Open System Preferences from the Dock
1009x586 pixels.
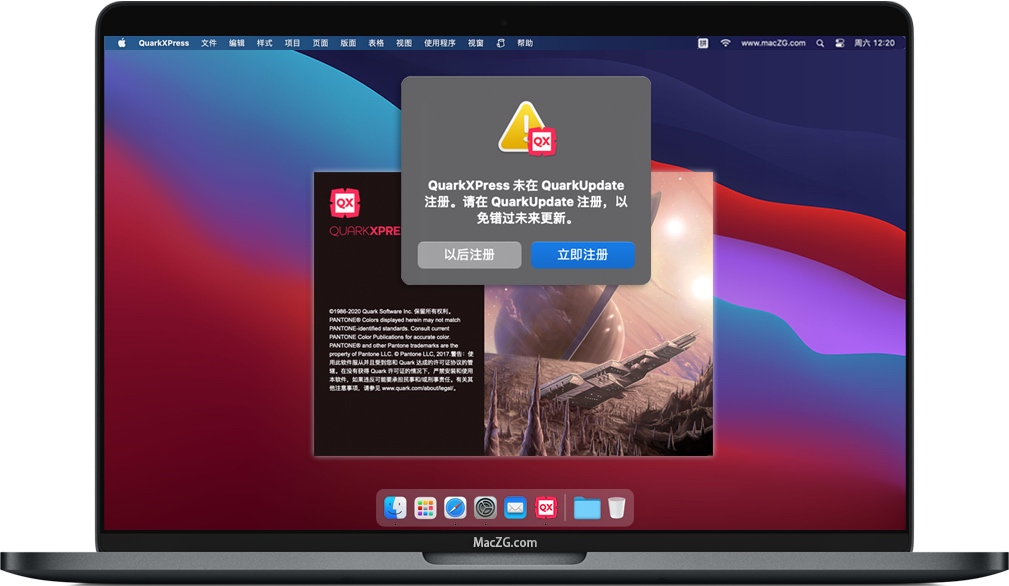(x=484, y=507)
